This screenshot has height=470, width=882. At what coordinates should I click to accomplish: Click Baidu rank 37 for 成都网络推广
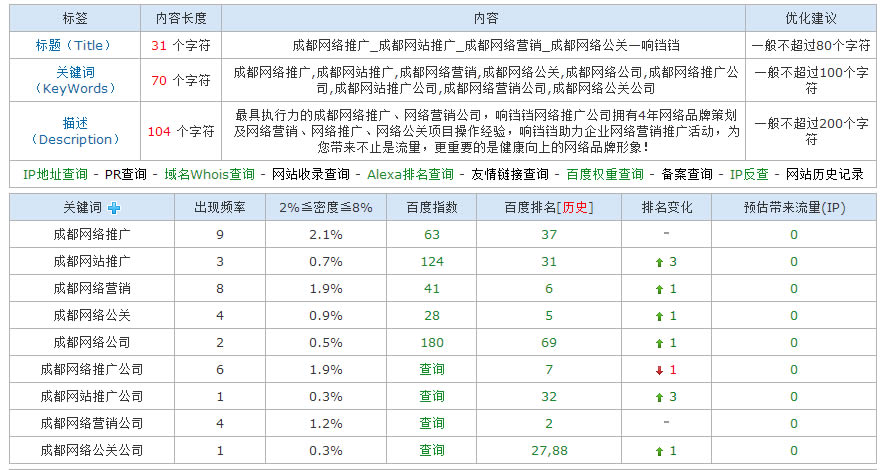[x=549, y=234]
